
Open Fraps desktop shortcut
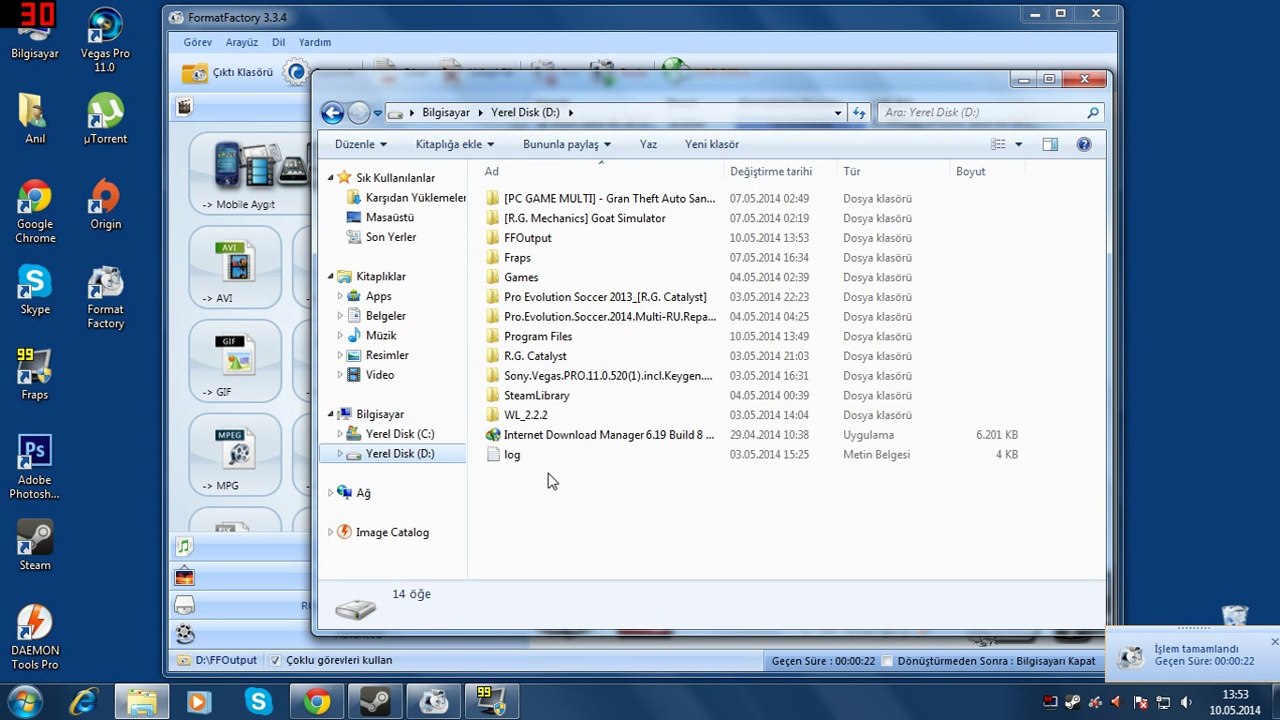coord(35,374)
